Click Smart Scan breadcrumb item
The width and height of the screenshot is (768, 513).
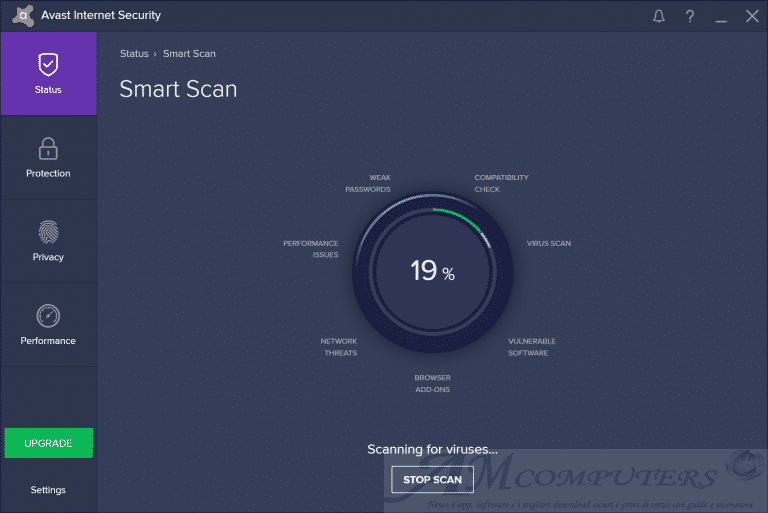coord(189,54)
